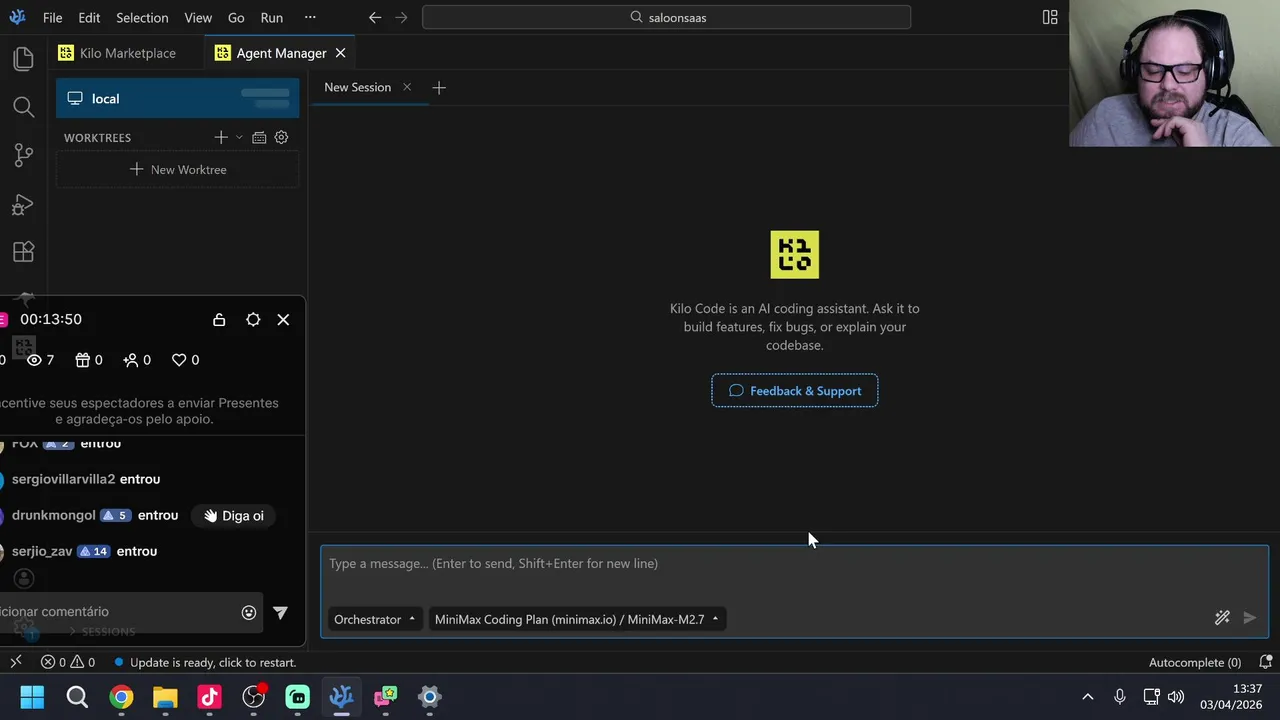Click username serjio_zav in chat

coord(42,551)
